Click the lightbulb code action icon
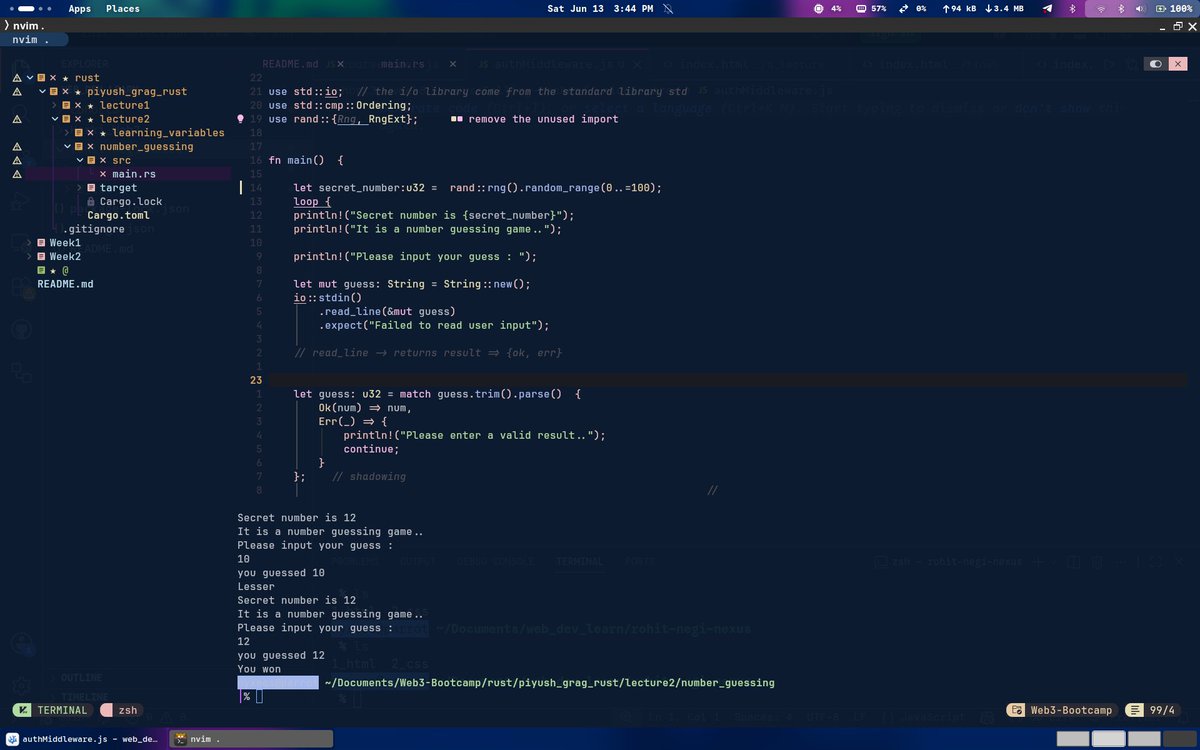 [240, 119]
